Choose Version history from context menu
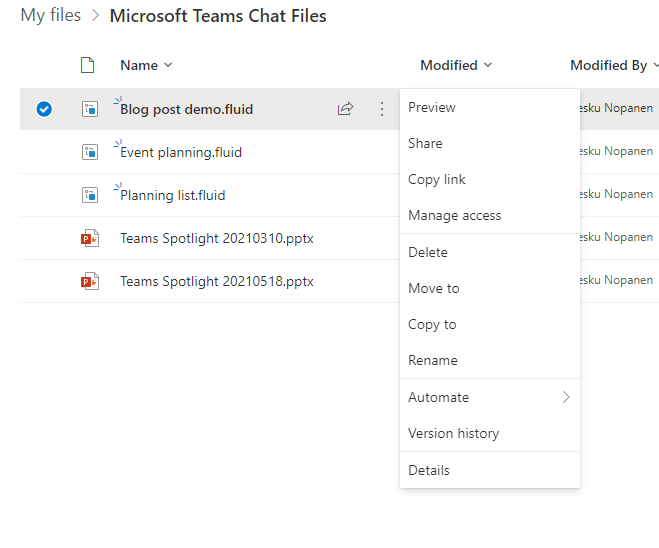This screenshot has height=548, width=659. pos(453,433)
